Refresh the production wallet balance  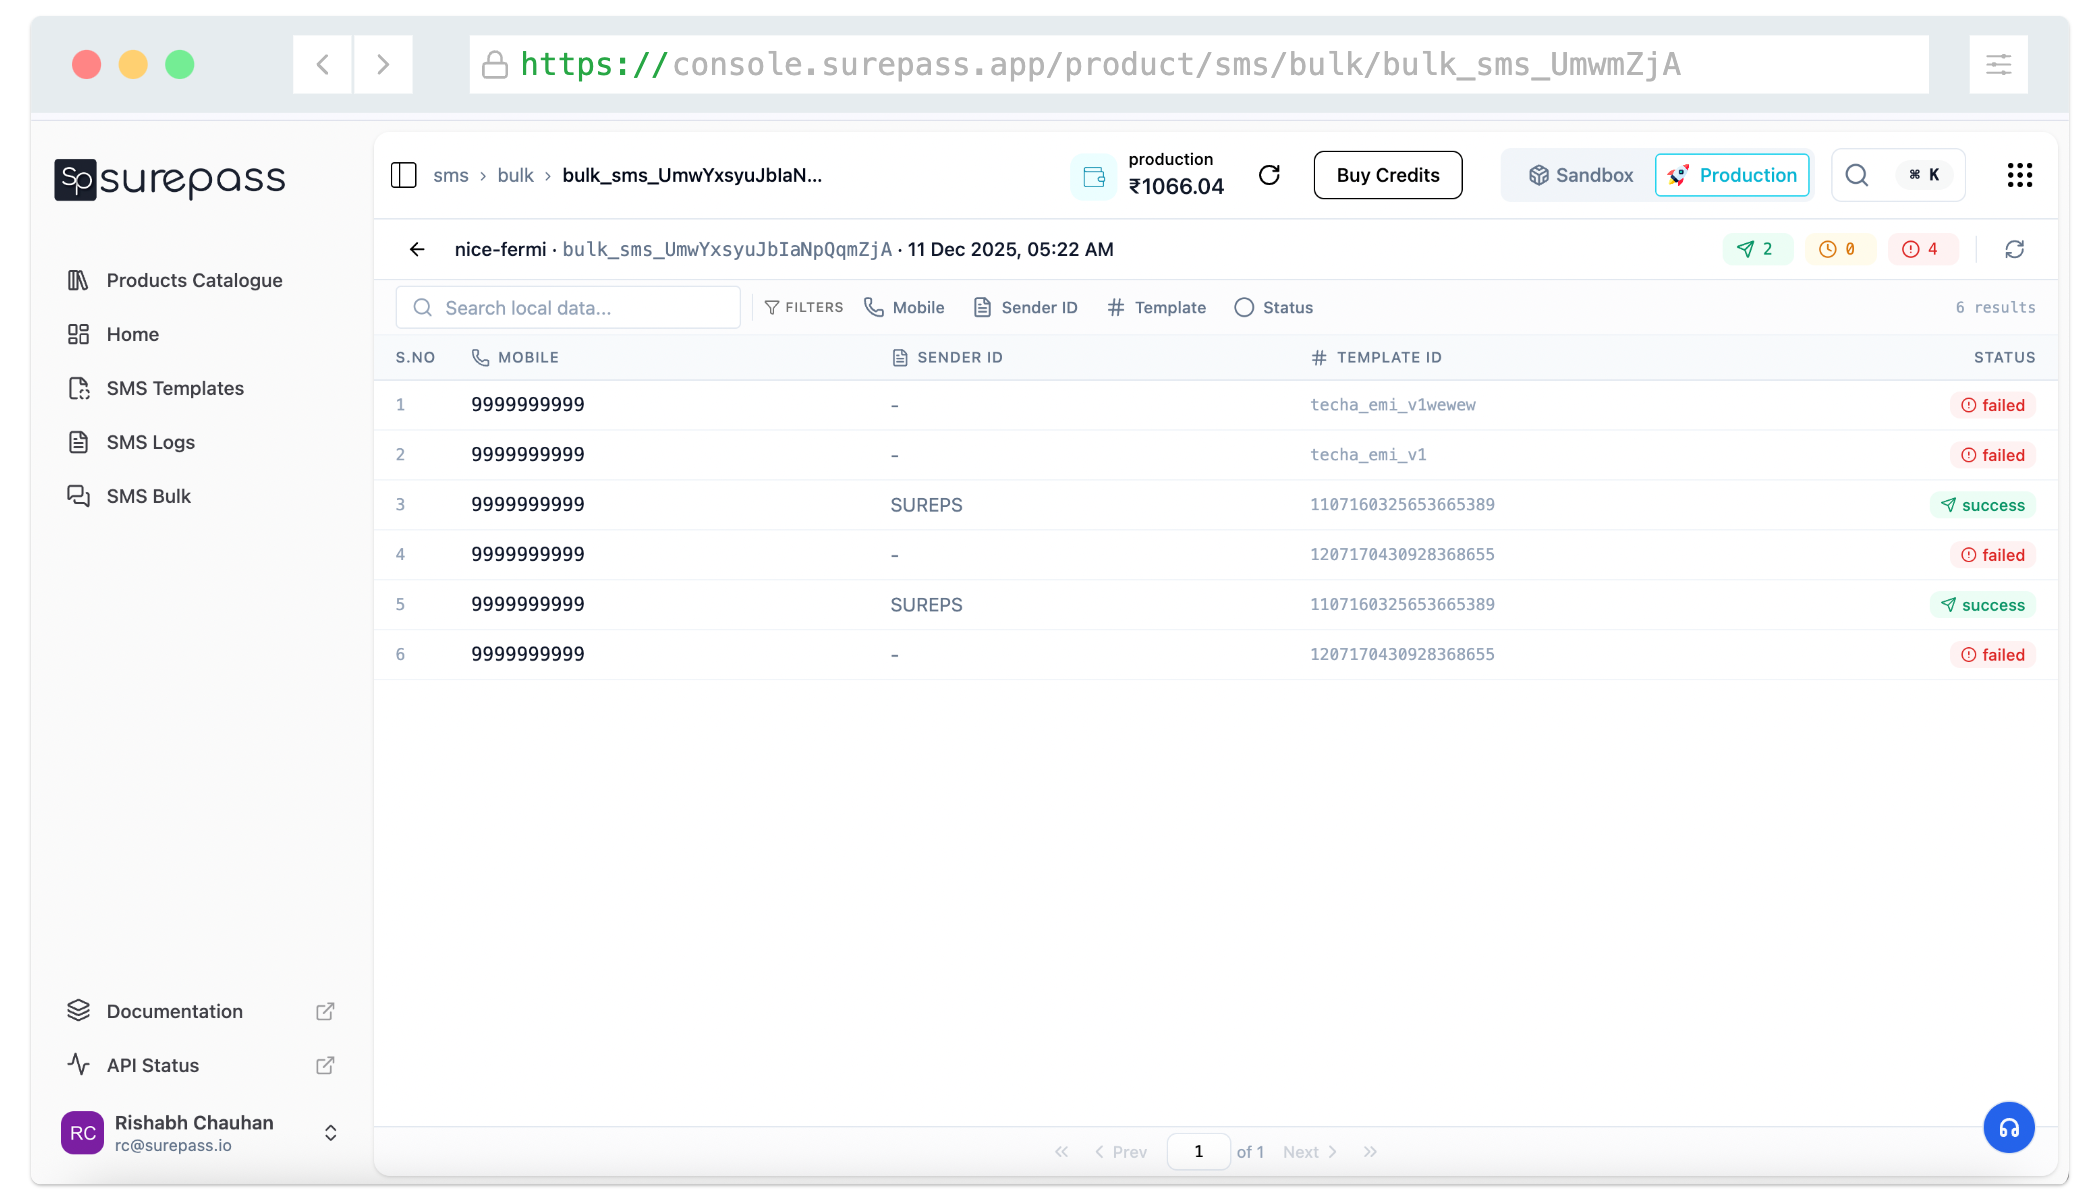pos(1269,175)
